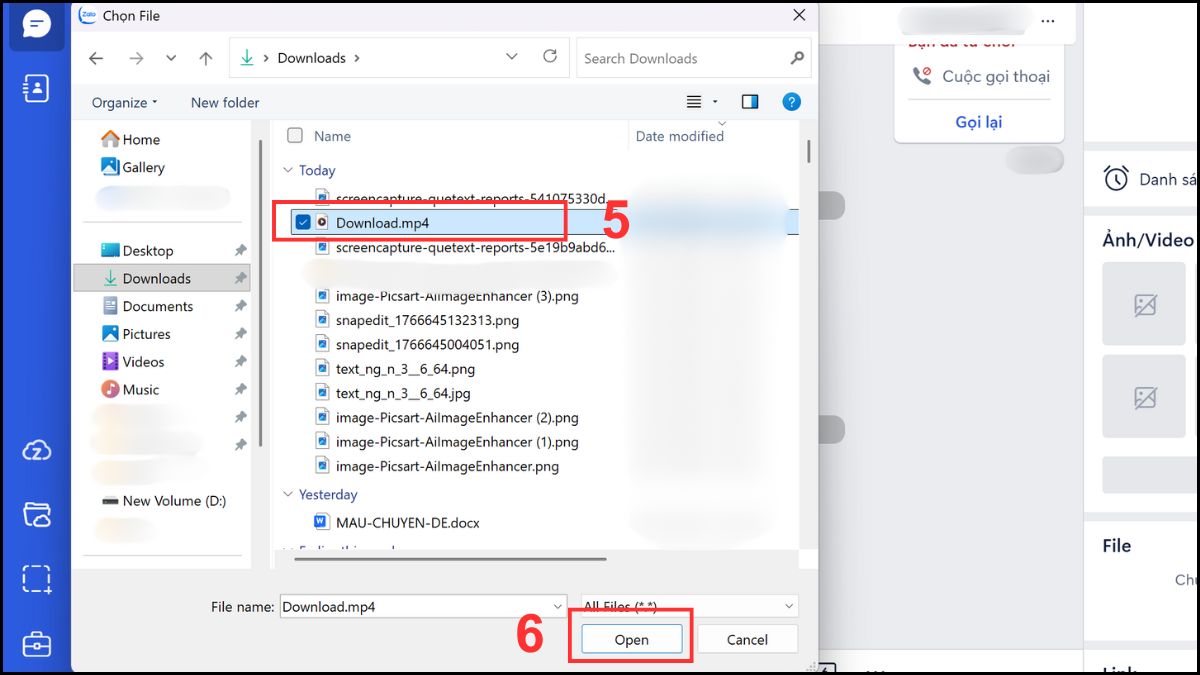
Task: Open the File name combo dropdown arrow
Action: coord(558,606)
